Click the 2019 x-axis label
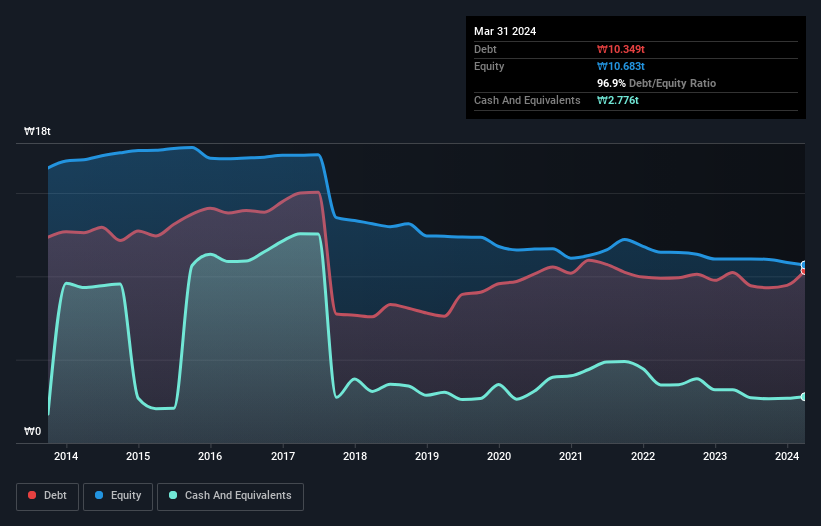The height and width of the screenshot is (526, 821). (427, 456)
